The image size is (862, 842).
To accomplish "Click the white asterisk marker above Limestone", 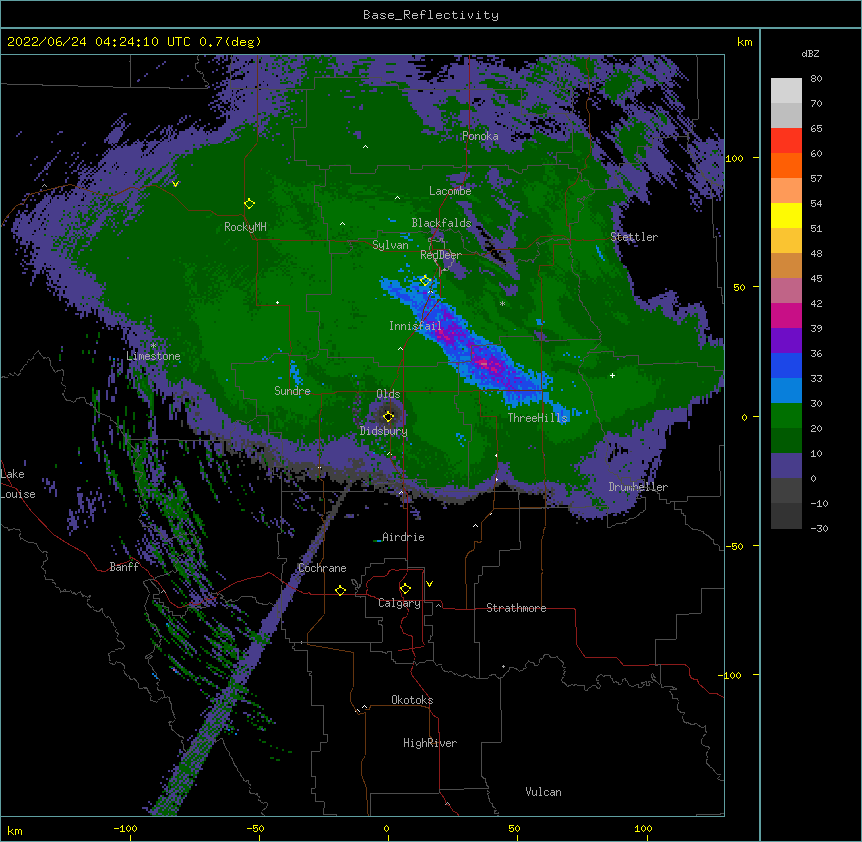I will coord(153,346).
